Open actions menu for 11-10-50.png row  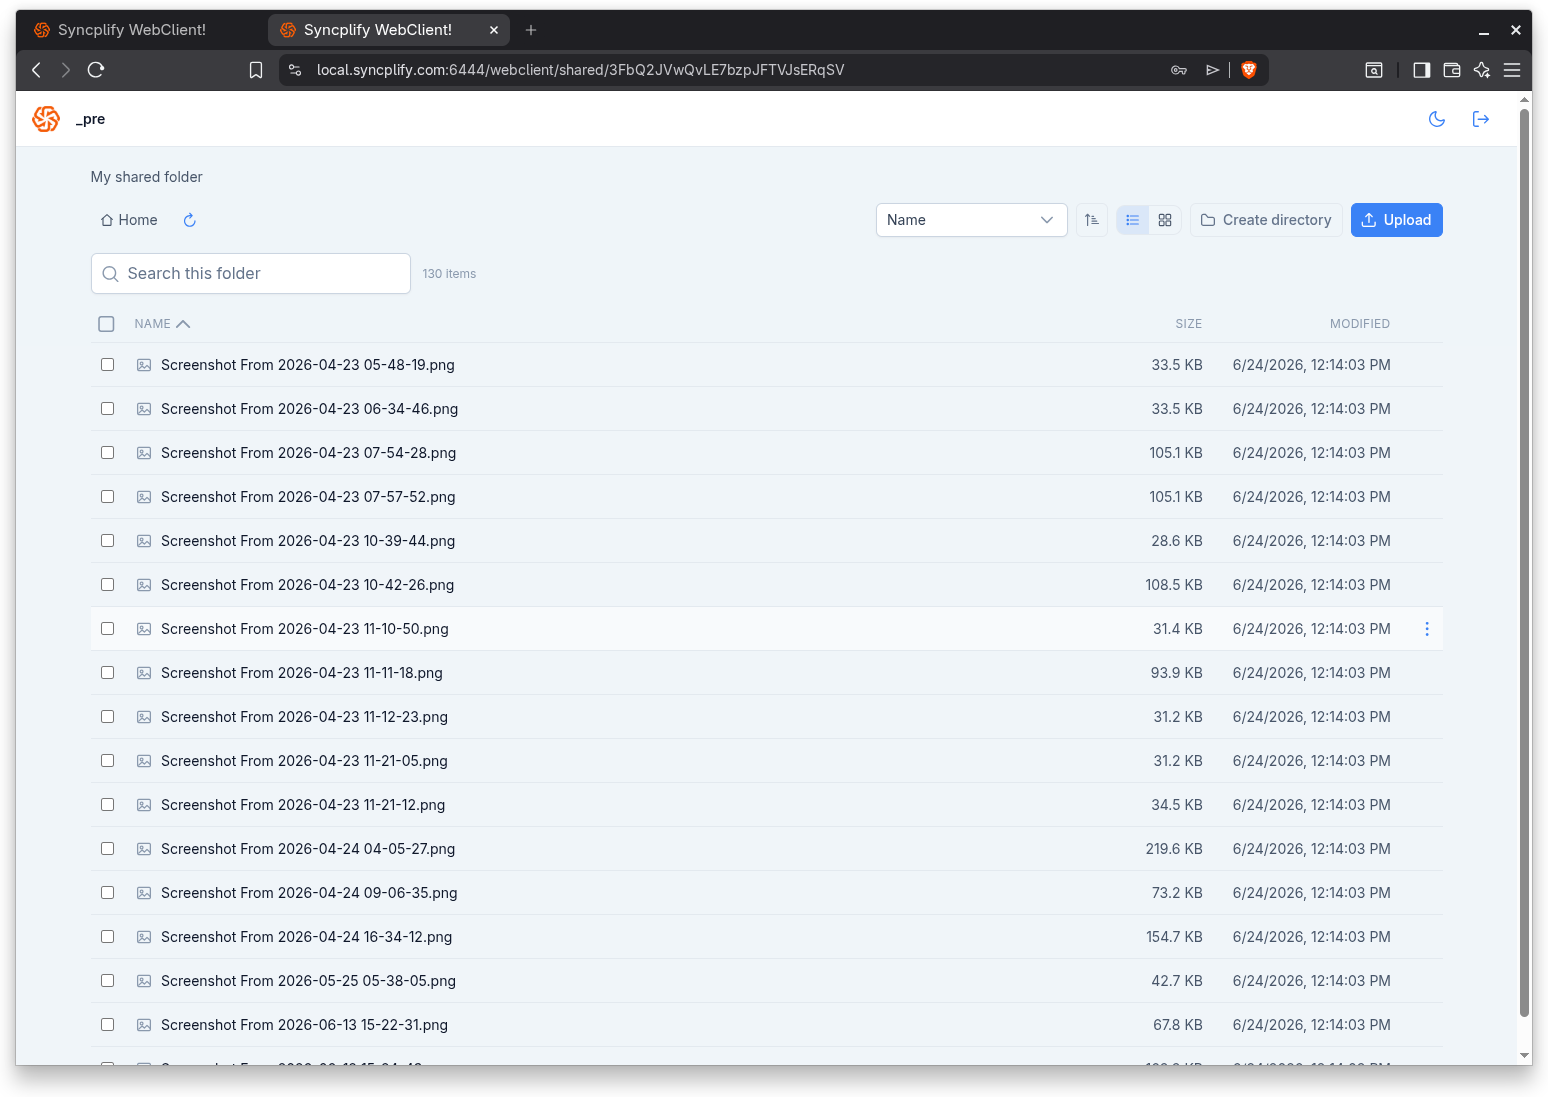point(1427,629)
